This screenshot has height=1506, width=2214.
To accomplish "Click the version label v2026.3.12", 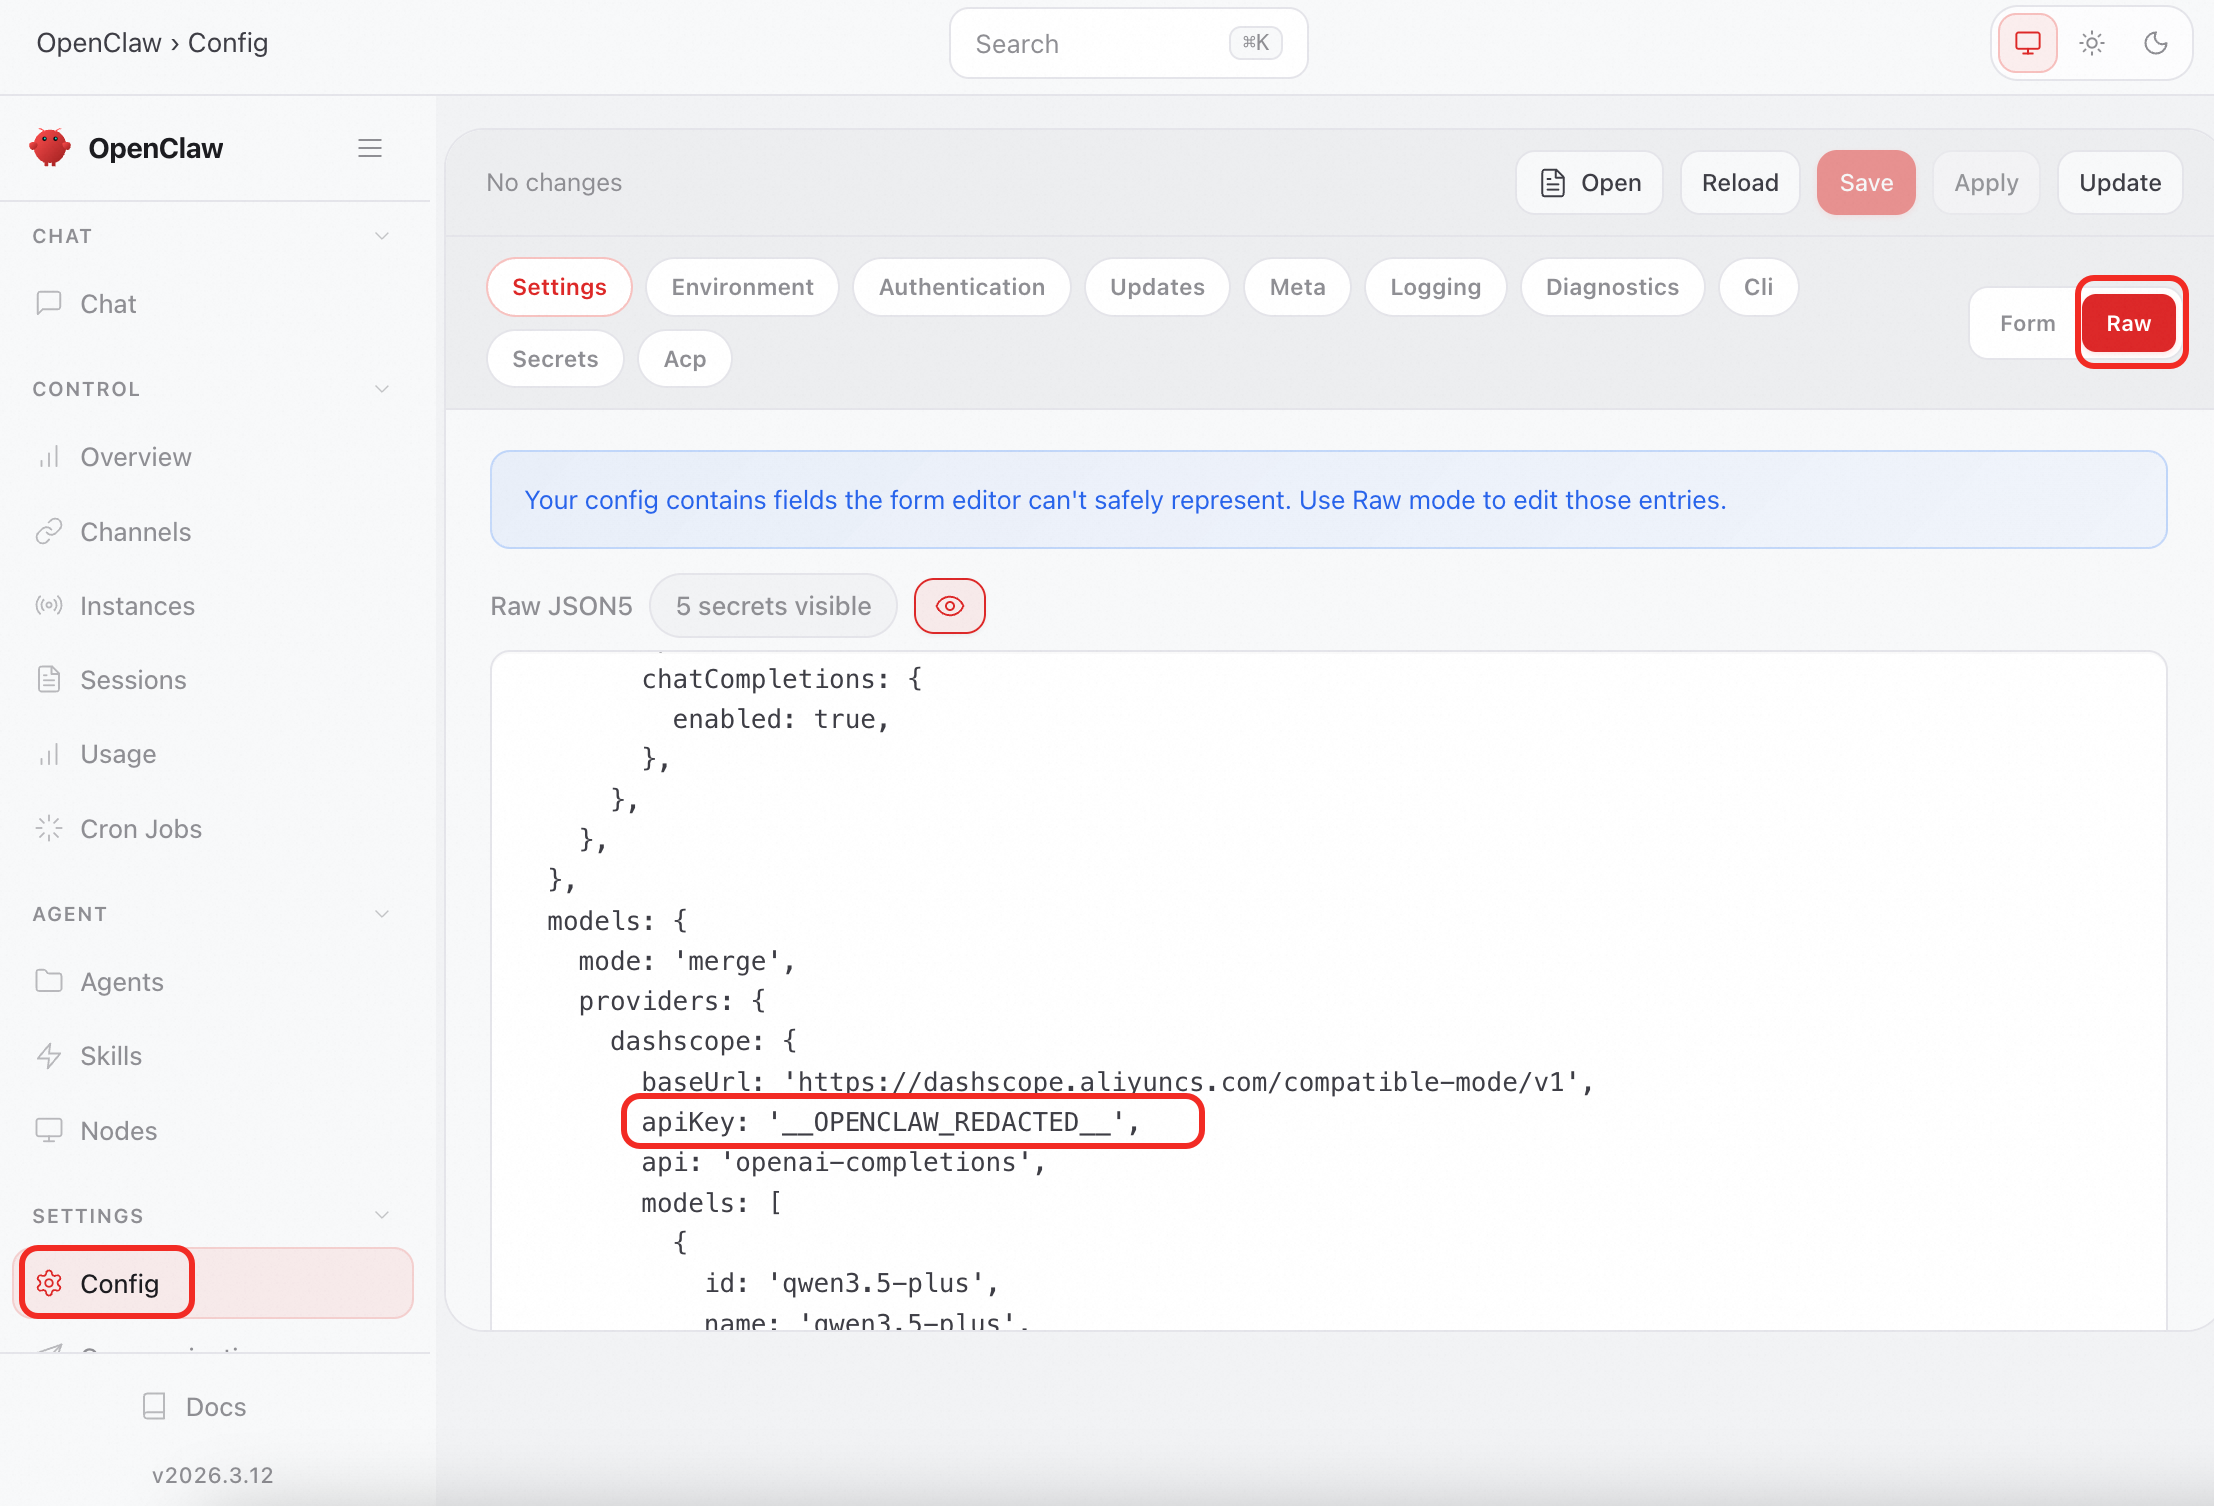I will pyautogui.click(x=213, y=1475).
